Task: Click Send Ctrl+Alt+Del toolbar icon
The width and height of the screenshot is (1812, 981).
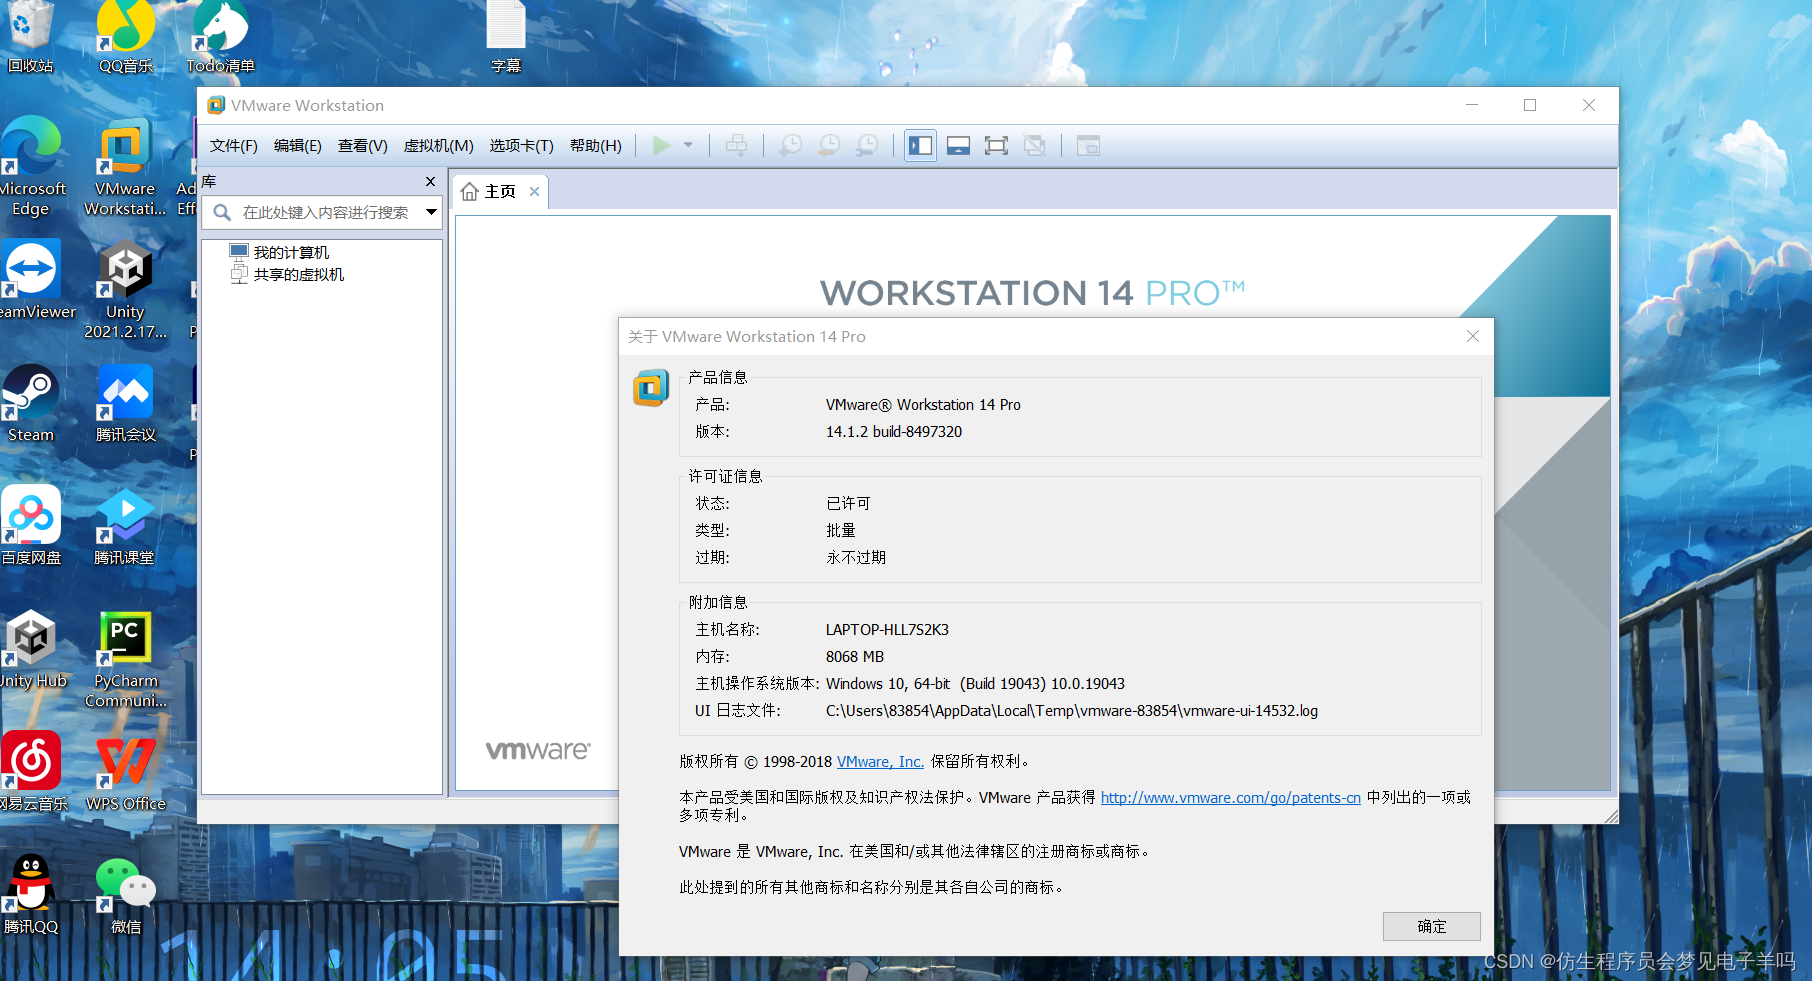Action: (736, 146)
